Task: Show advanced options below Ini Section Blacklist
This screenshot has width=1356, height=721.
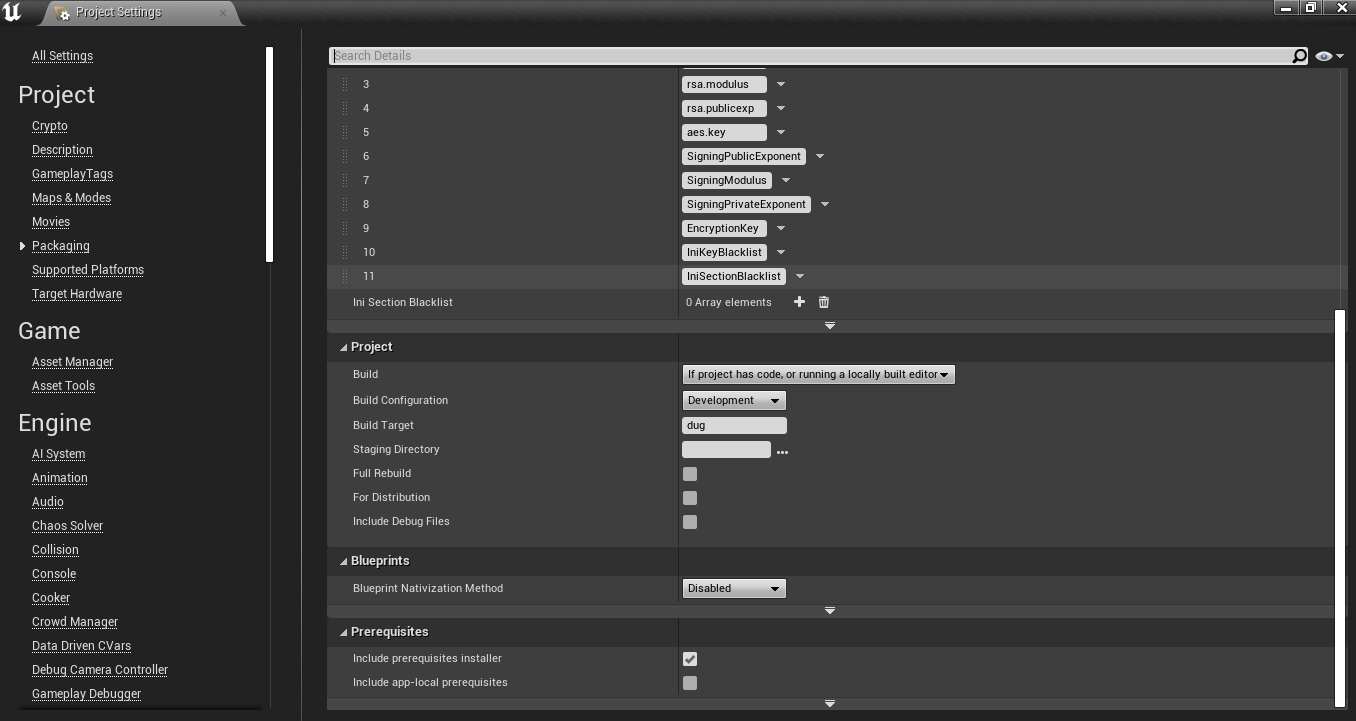Action: [830, 326]
